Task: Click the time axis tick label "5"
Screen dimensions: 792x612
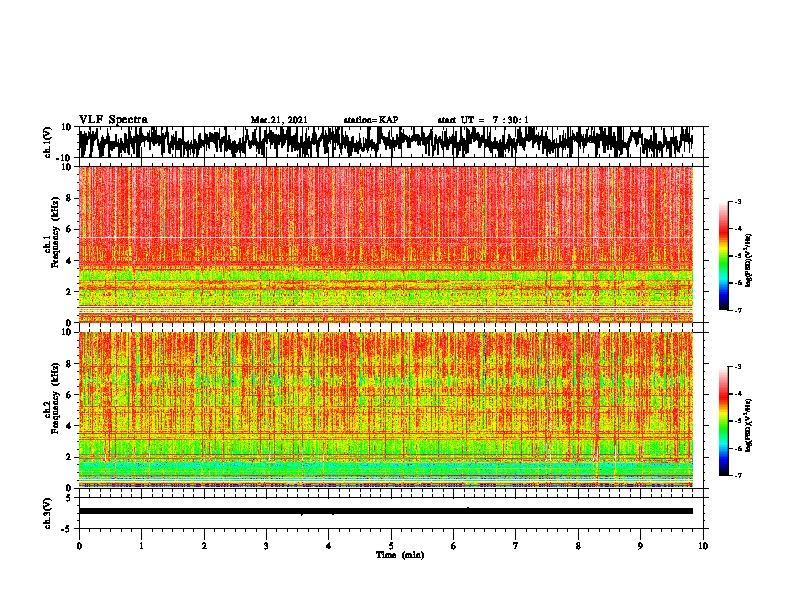Action: 391,546
